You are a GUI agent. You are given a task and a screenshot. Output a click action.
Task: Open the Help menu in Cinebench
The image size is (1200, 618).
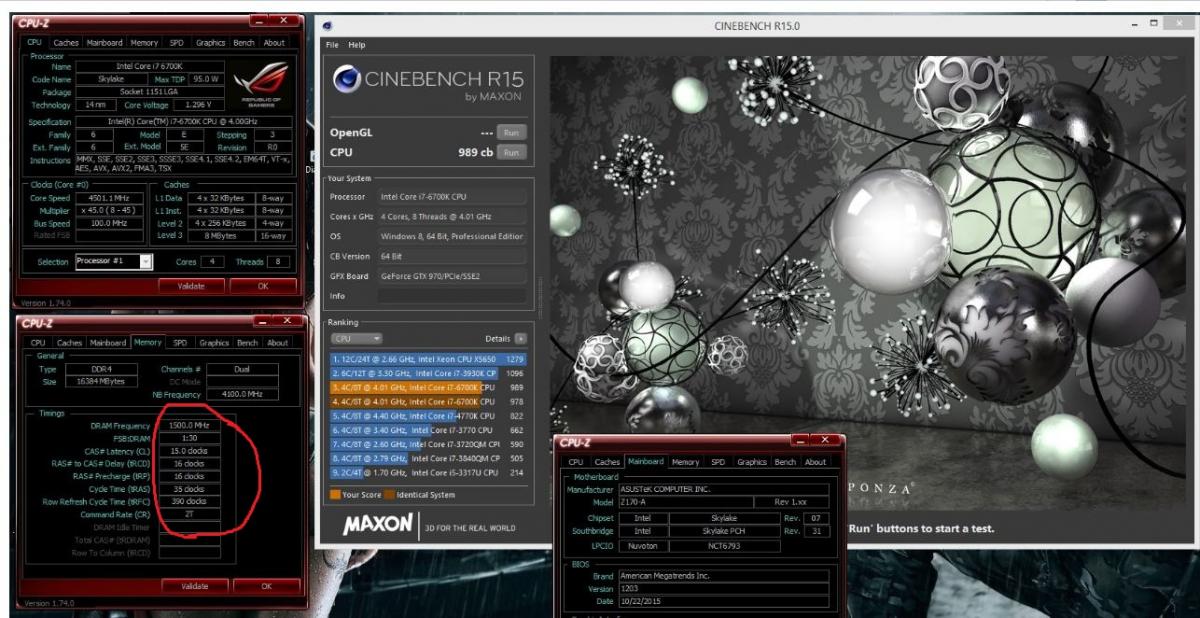click(x=357, y=45)
